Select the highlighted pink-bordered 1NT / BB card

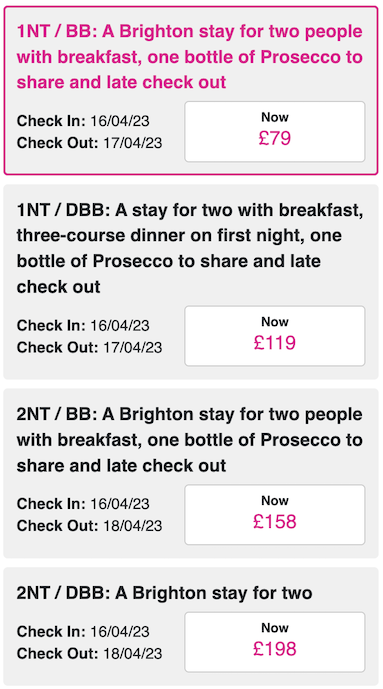pyautogui.click(x=191, y=90)
